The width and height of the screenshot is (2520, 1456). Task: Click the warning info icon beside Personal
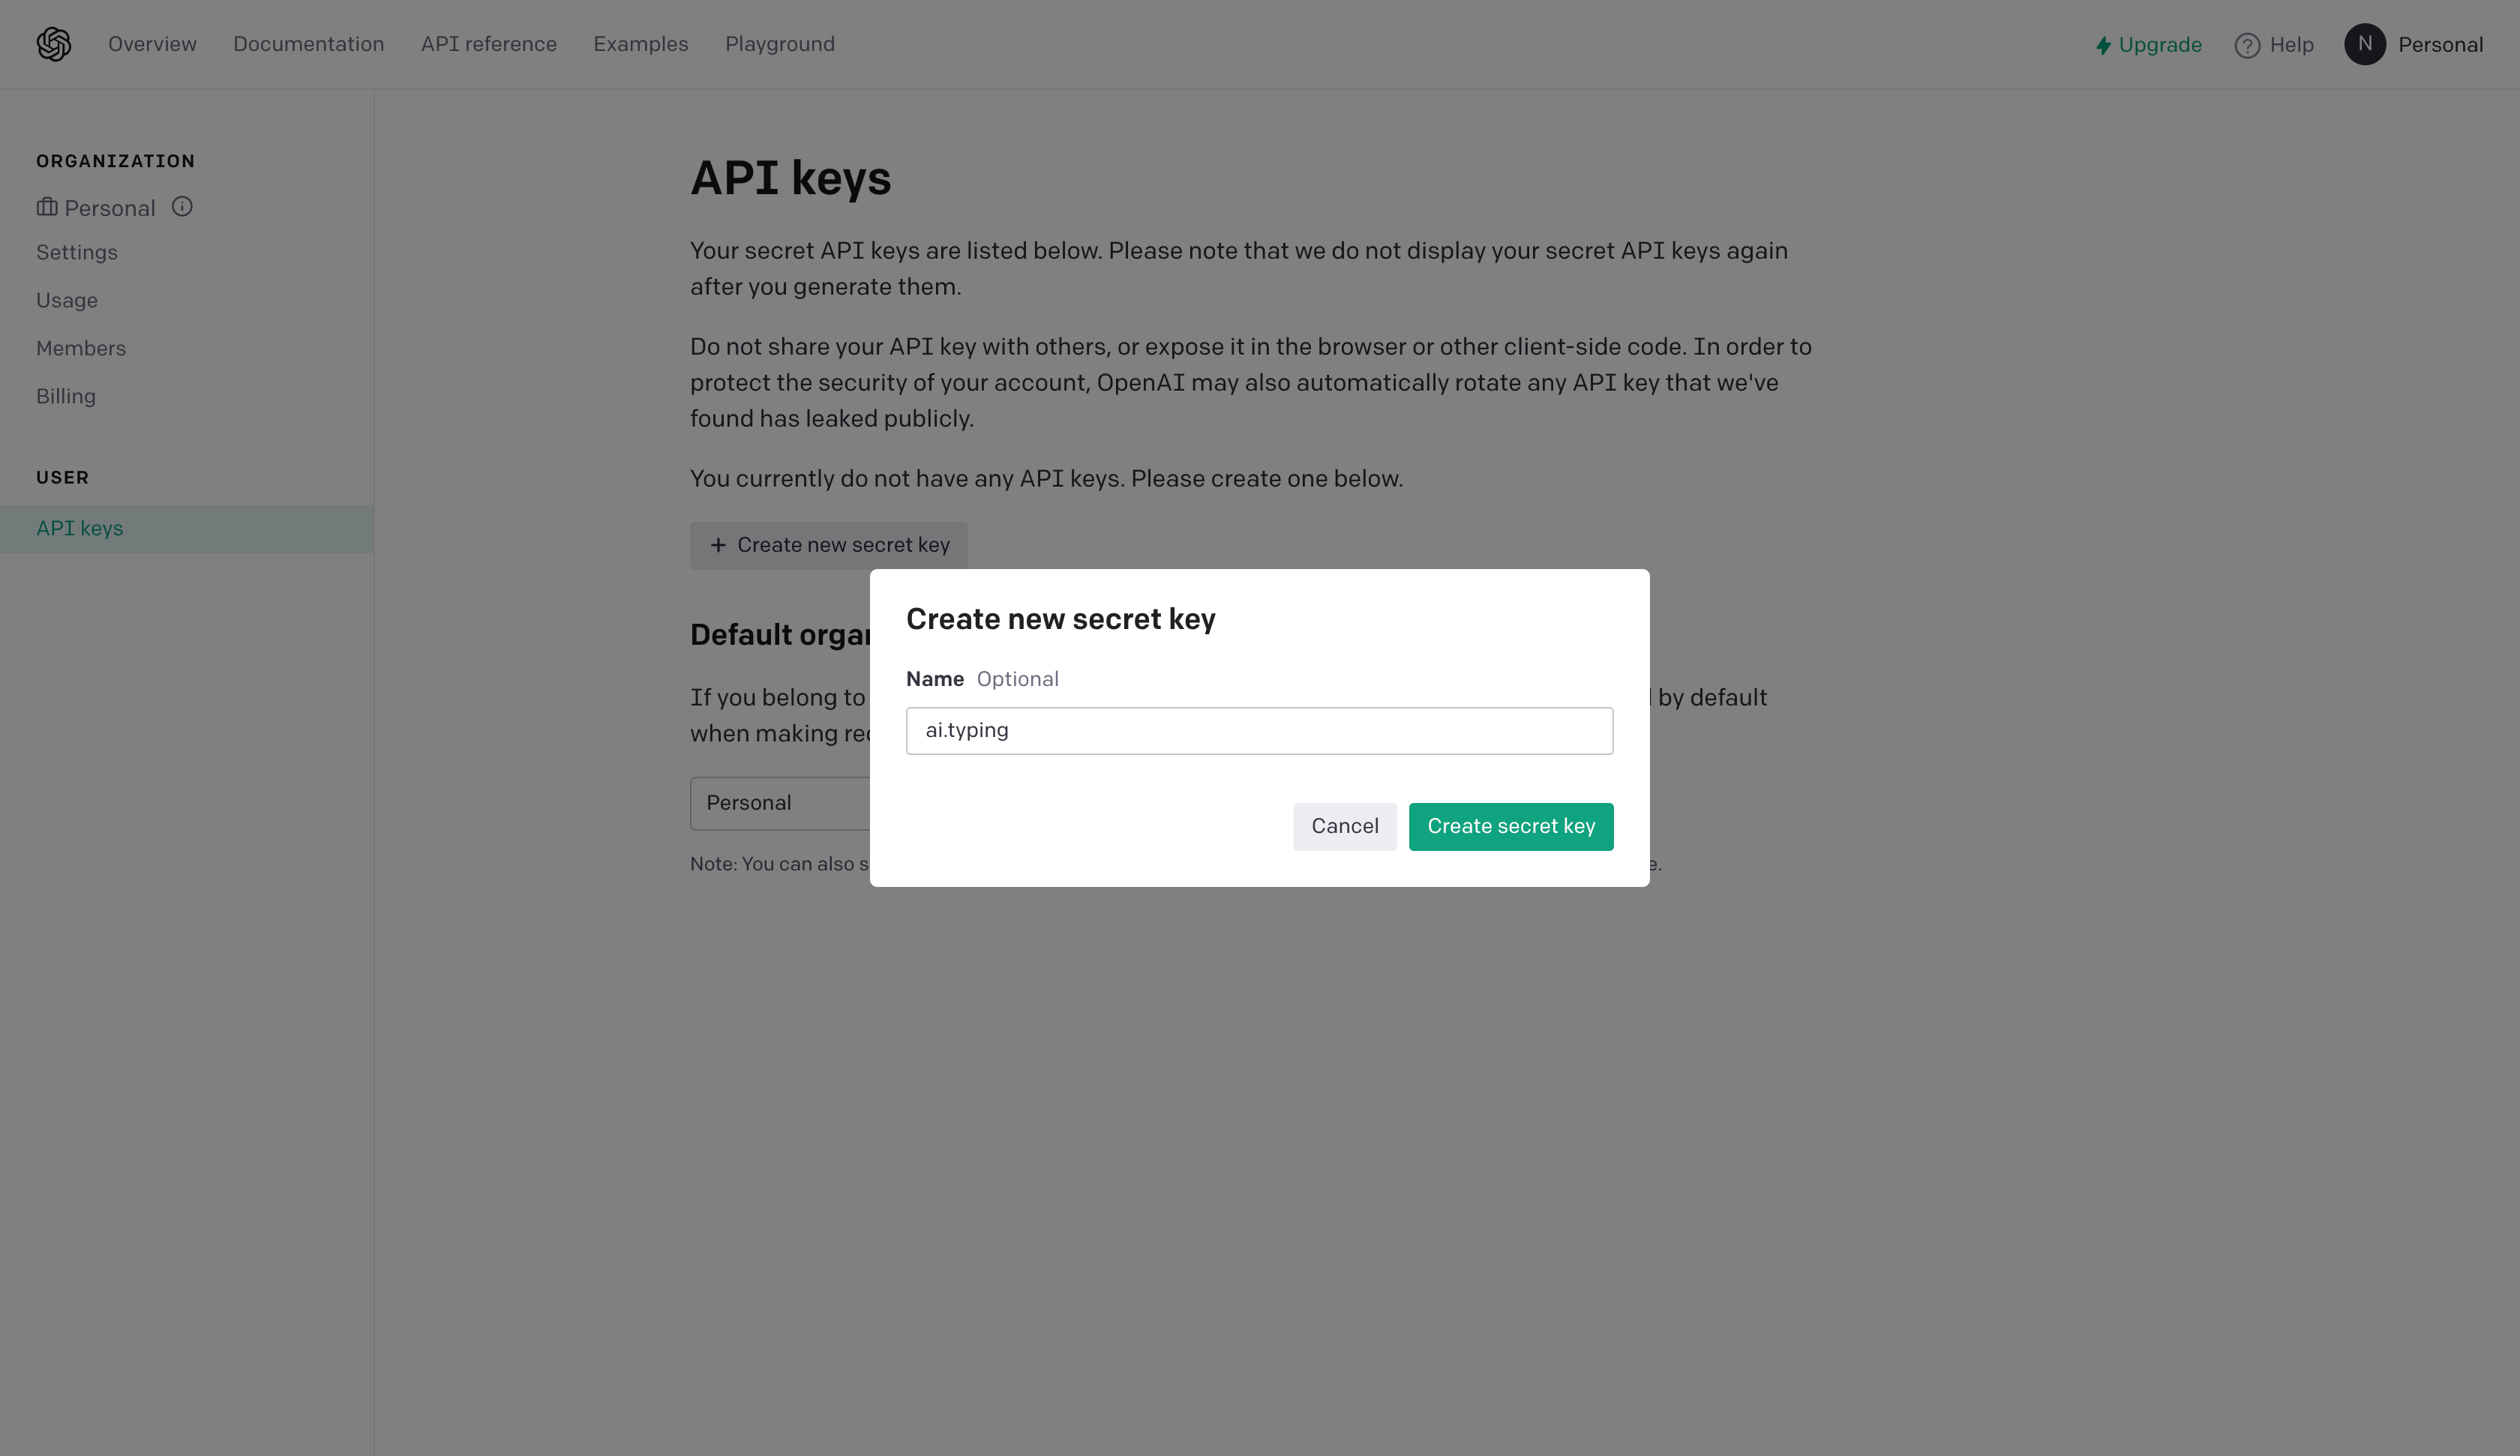[x=182, y=205]
